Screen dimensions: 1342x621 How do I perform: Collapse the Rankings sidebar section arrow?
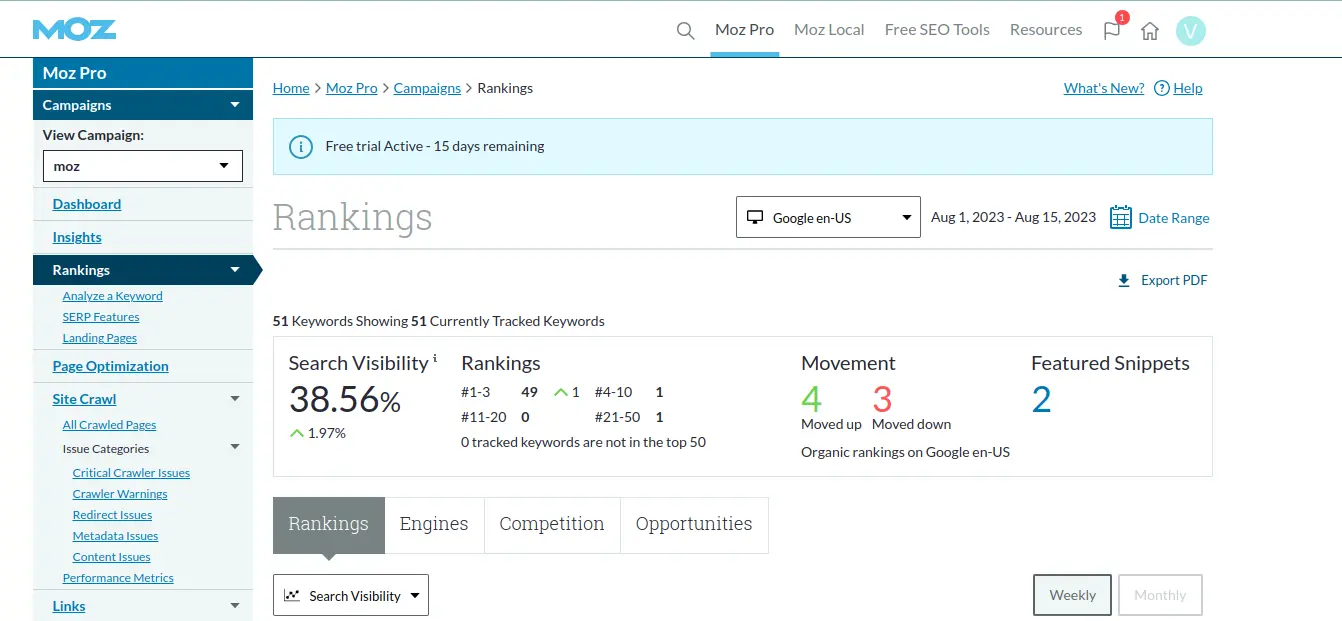click(x=235, y=270)
